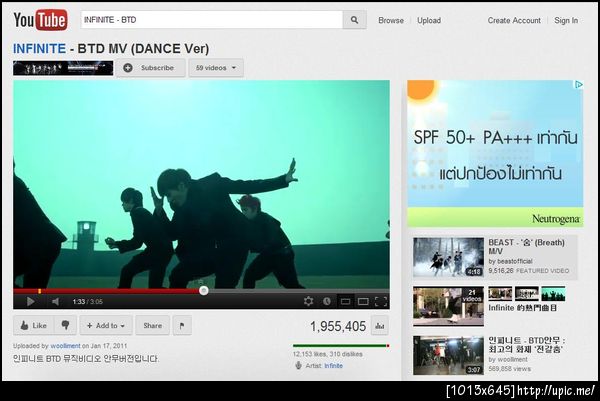This screenshot has width=600, height=401.
Task: Expand the 59 videos dropdown
Action: click(x=216, y=68)
